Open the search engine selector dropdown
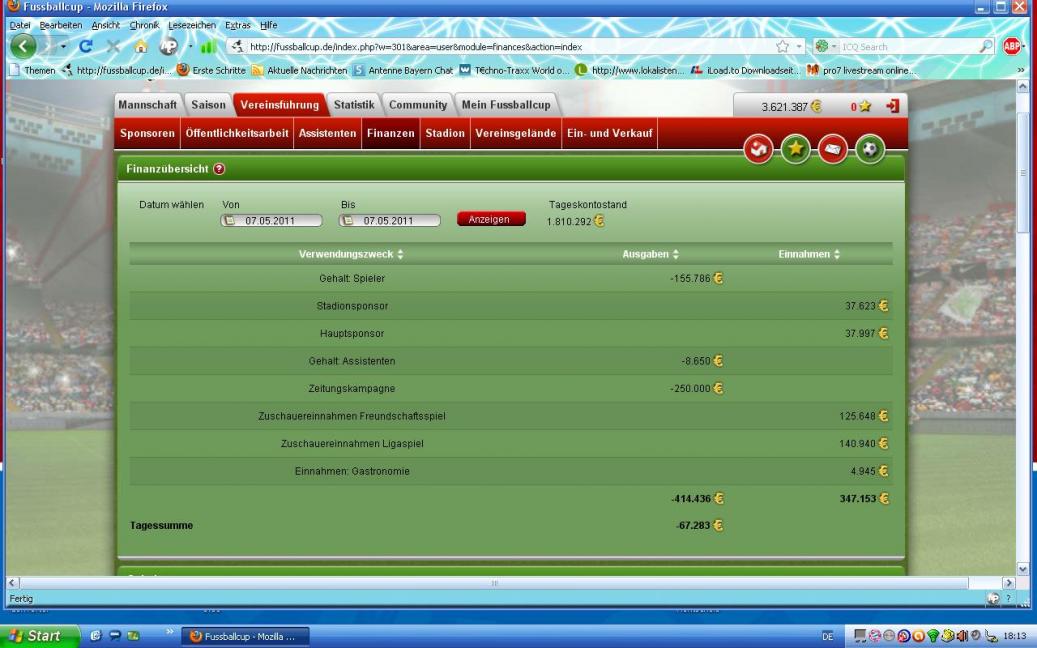1037x648 pixels. point(826,46)
